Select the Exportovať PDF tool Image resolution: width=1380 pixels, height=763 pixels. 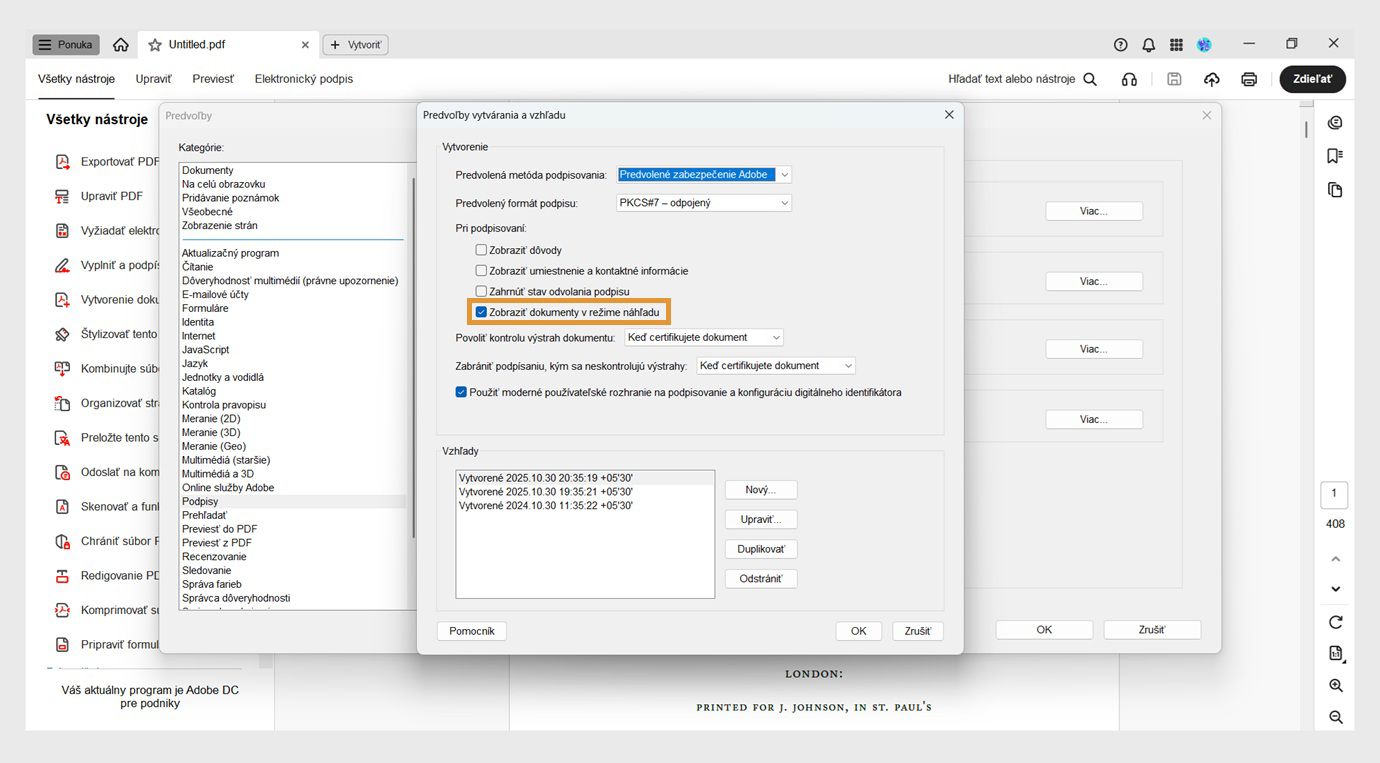pyautogui.click(x=107, y=162)
